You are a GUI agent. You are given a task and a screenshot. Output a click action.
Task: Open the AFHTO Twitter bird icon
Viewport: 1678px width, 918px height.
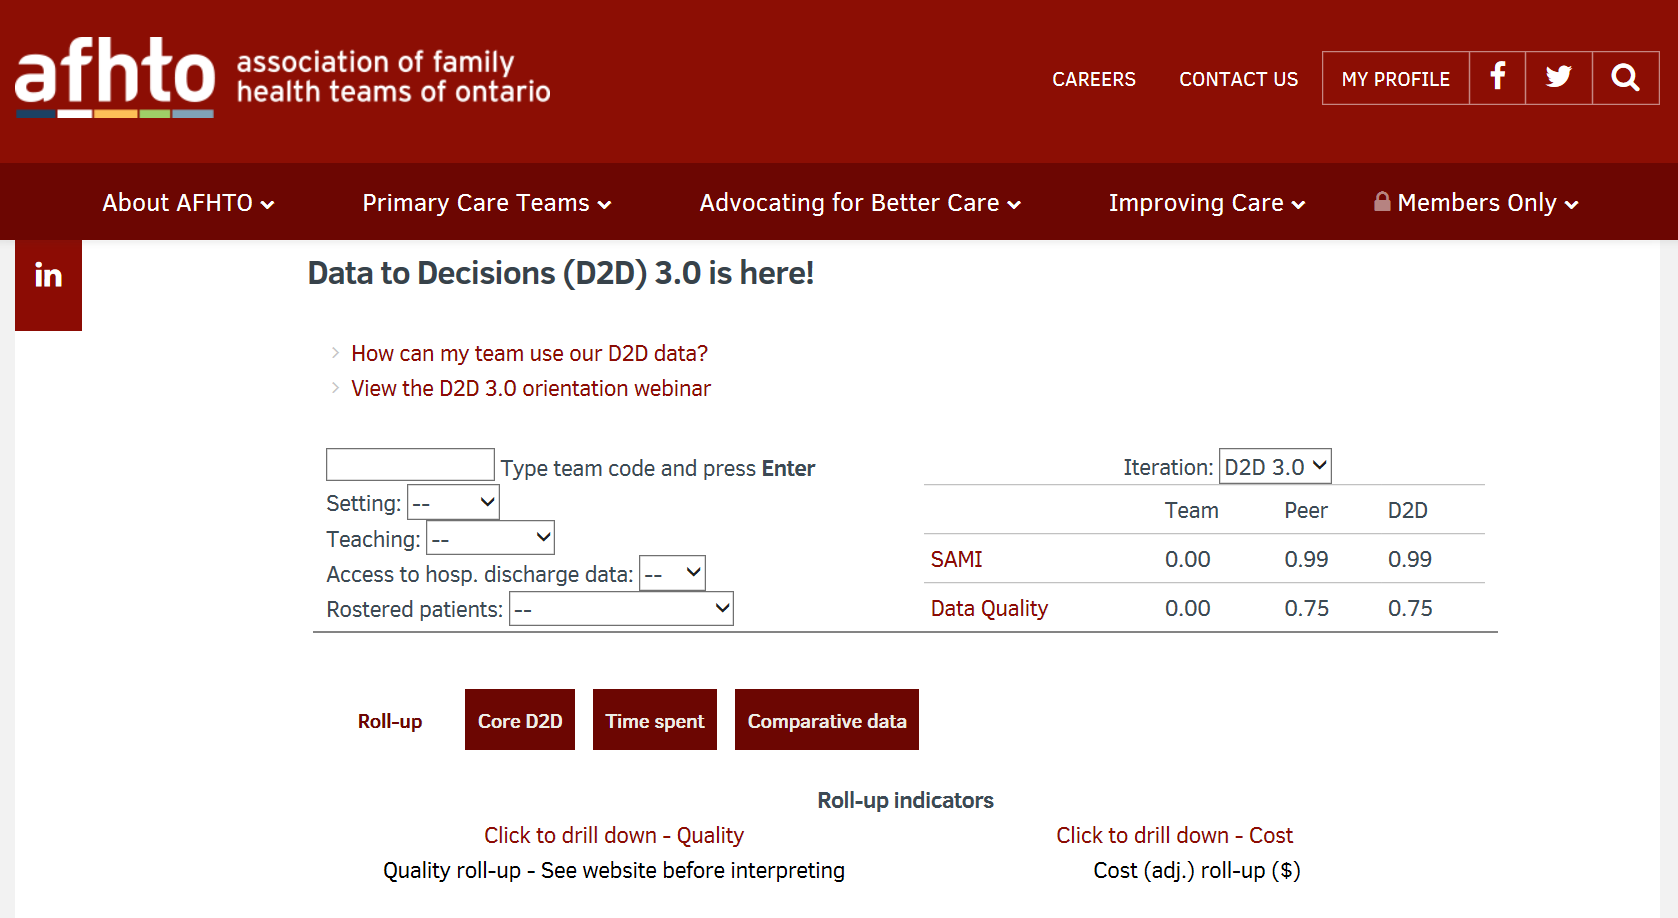(x=1558, y=77)
